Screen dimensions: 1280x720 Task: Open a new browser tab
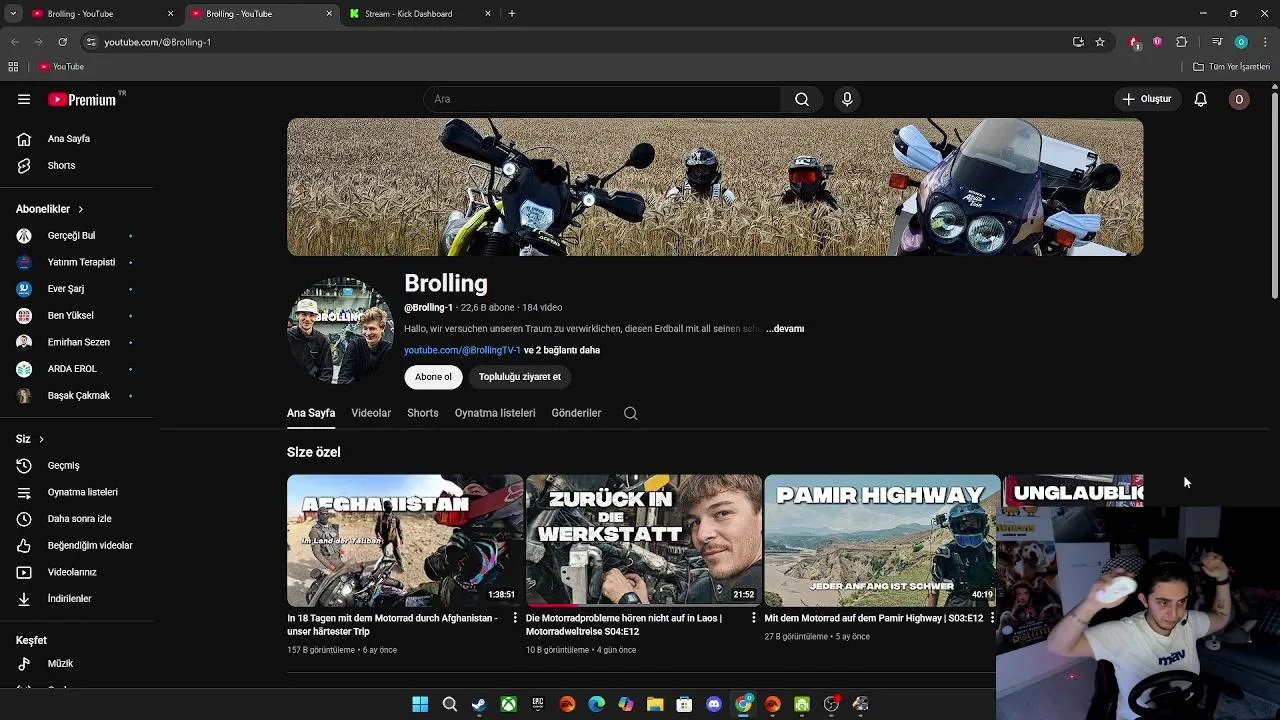pyautogui.click(x=512, y=14)
